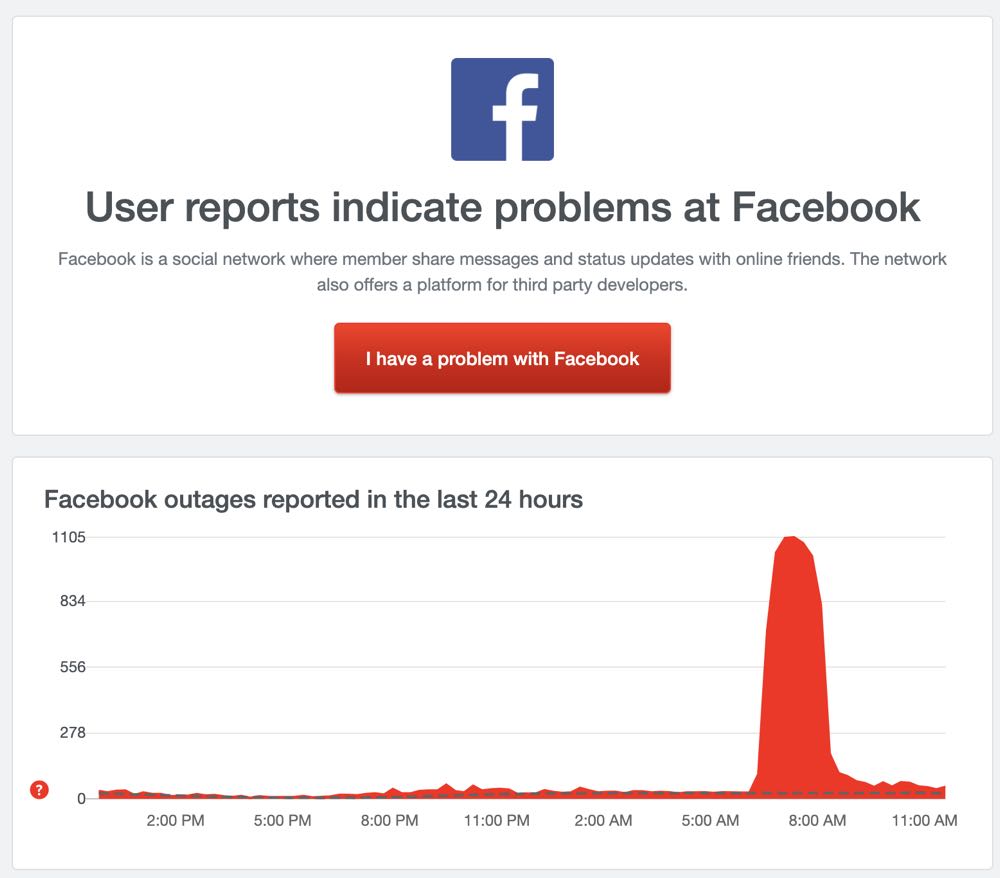The image size is (1000, 878).
Task: Click the 556 value on the y-axis
Action: tap(73, 667)
